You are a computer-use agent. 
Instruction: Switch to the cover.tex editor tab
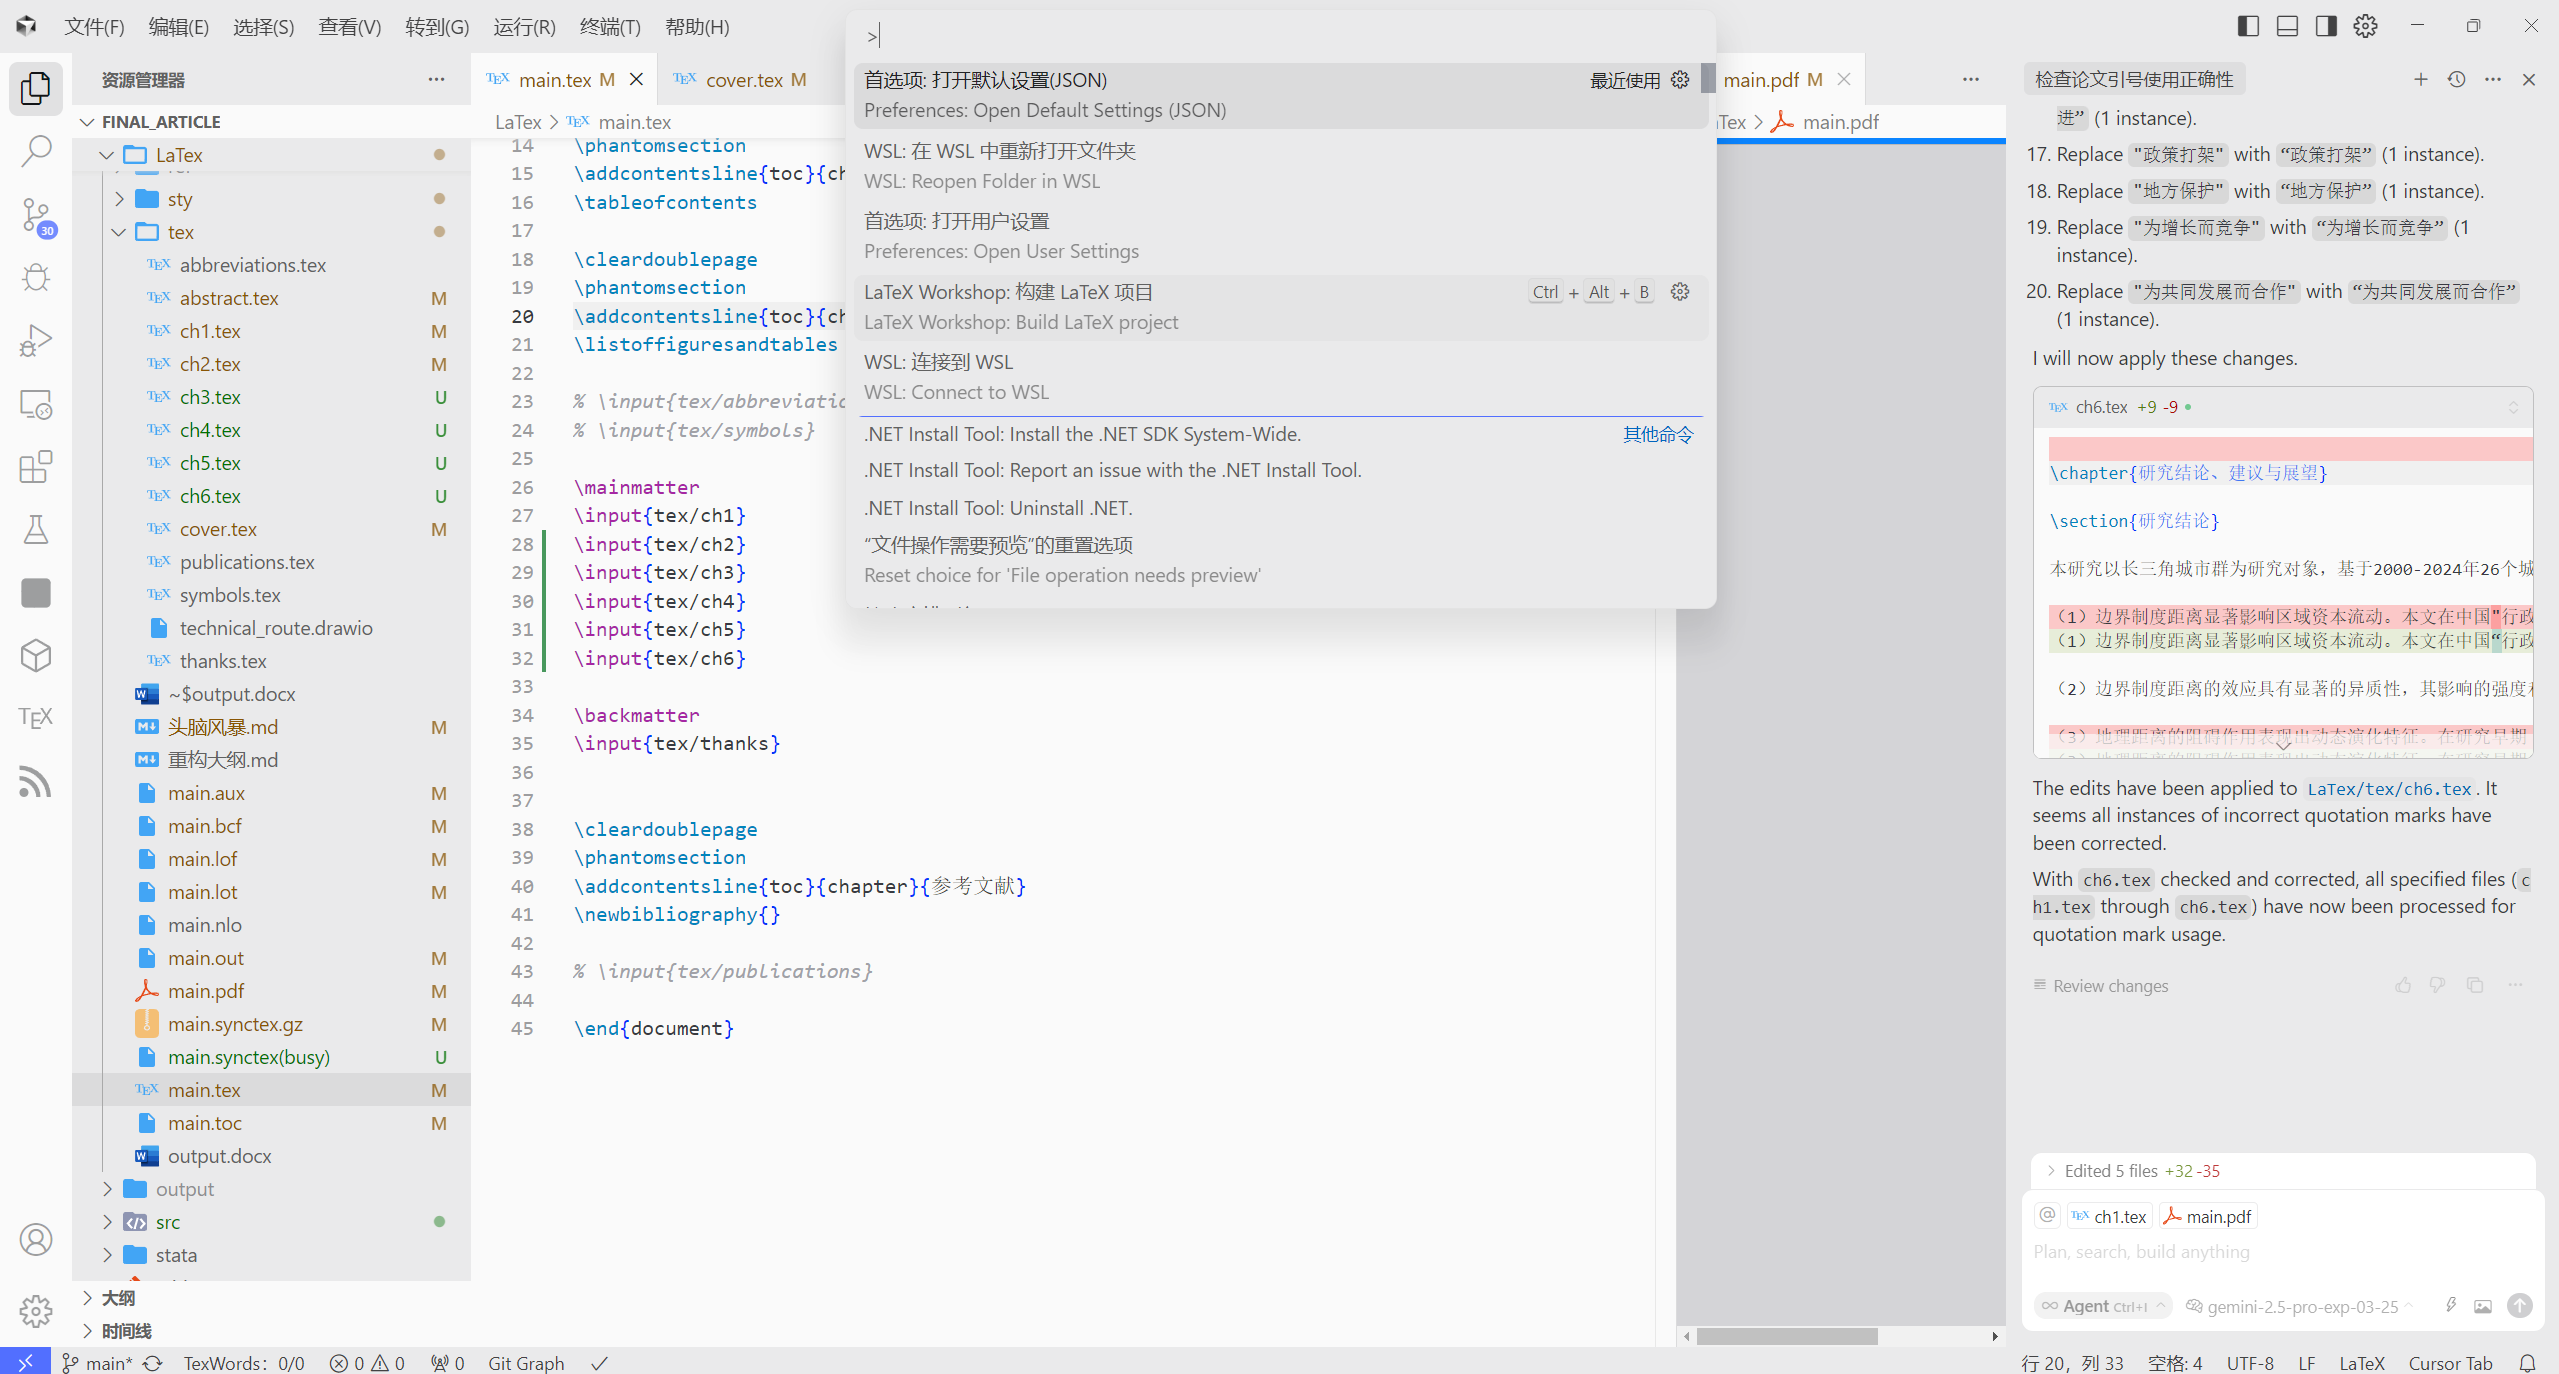(x=743, y=80)
